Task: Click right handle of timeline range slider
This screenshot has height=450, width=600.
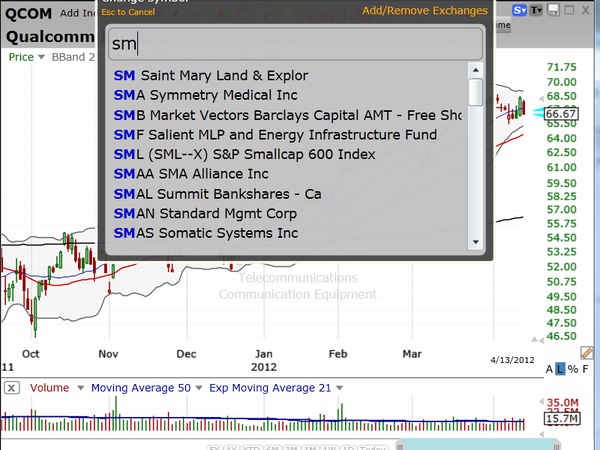Action: tap(556, 446)
